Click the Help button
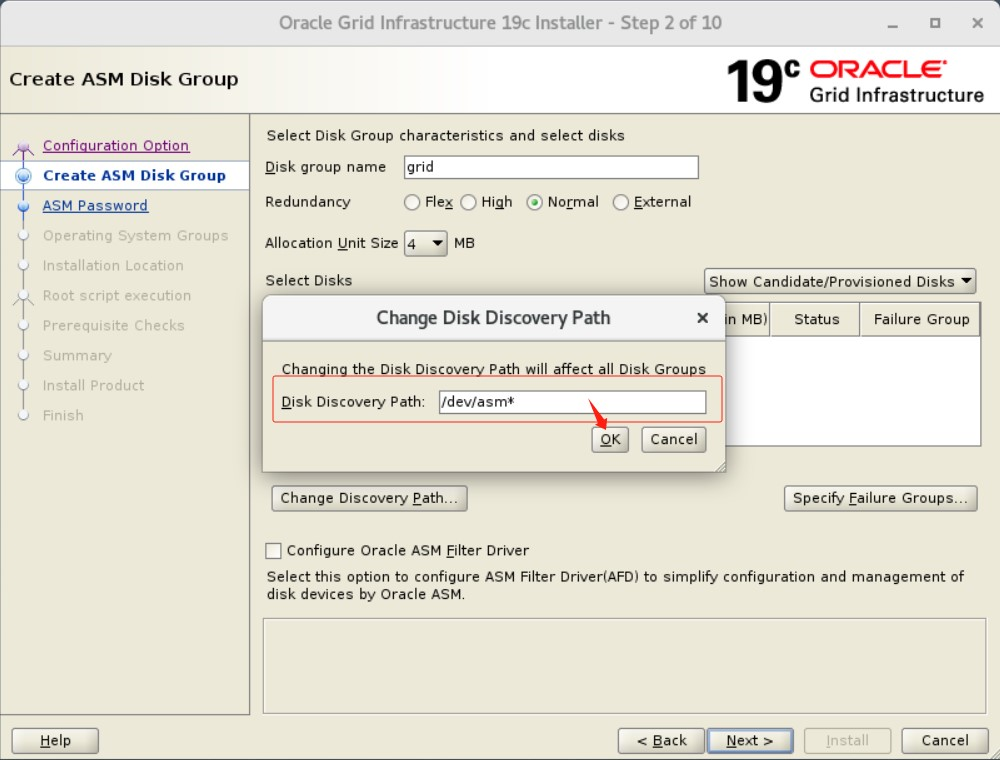Viewport: 1000px width, 760px height. pyautogui.click(x=55, y=740)
